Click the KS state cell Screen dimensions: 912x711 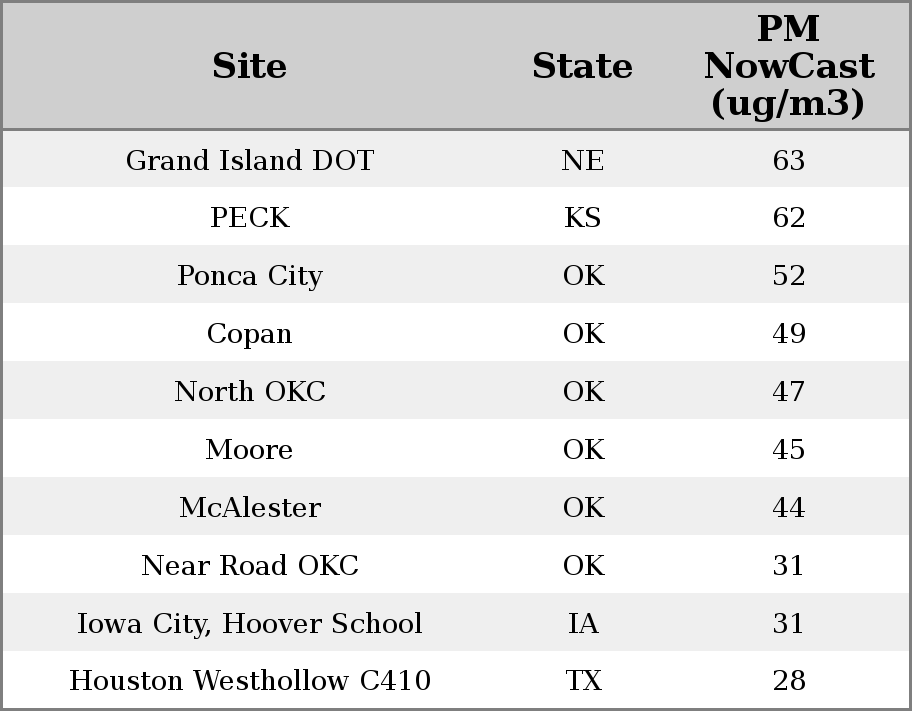(582, 218)
